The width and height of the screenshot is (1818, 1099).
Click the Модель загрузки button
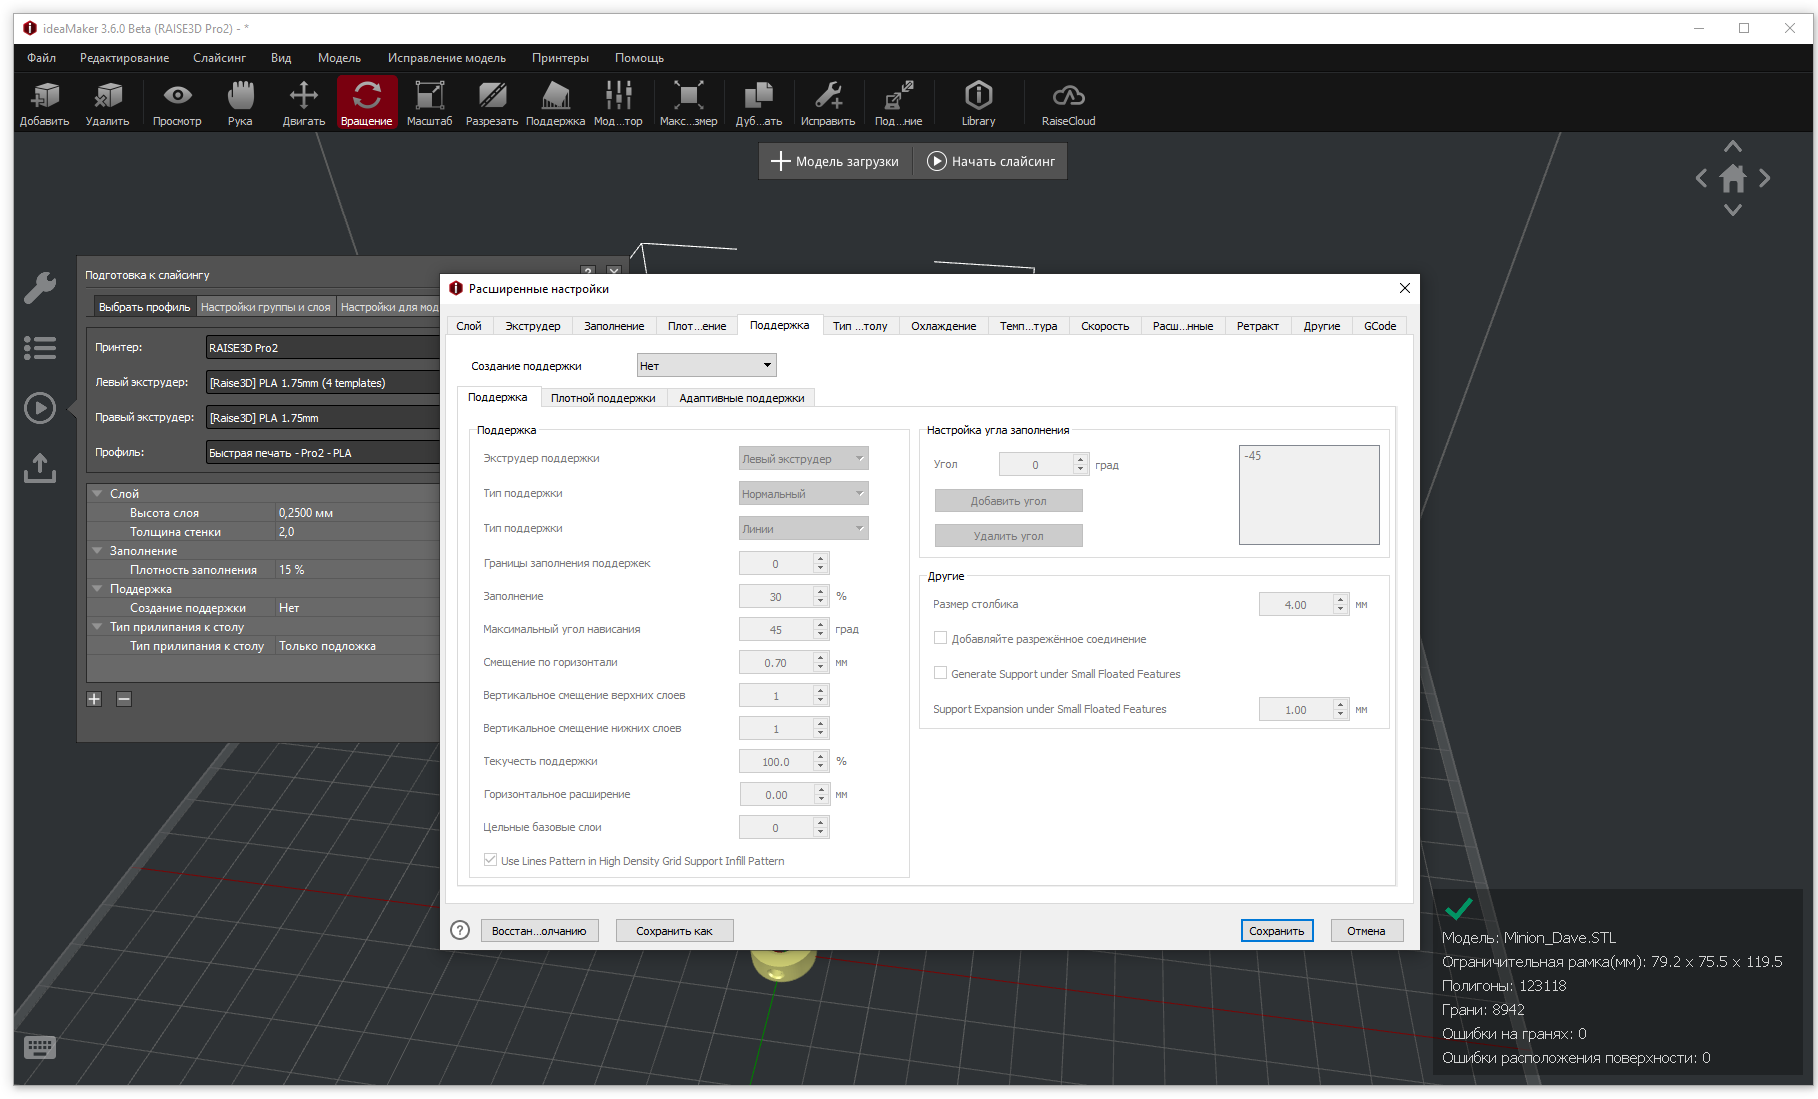point(835,161)
